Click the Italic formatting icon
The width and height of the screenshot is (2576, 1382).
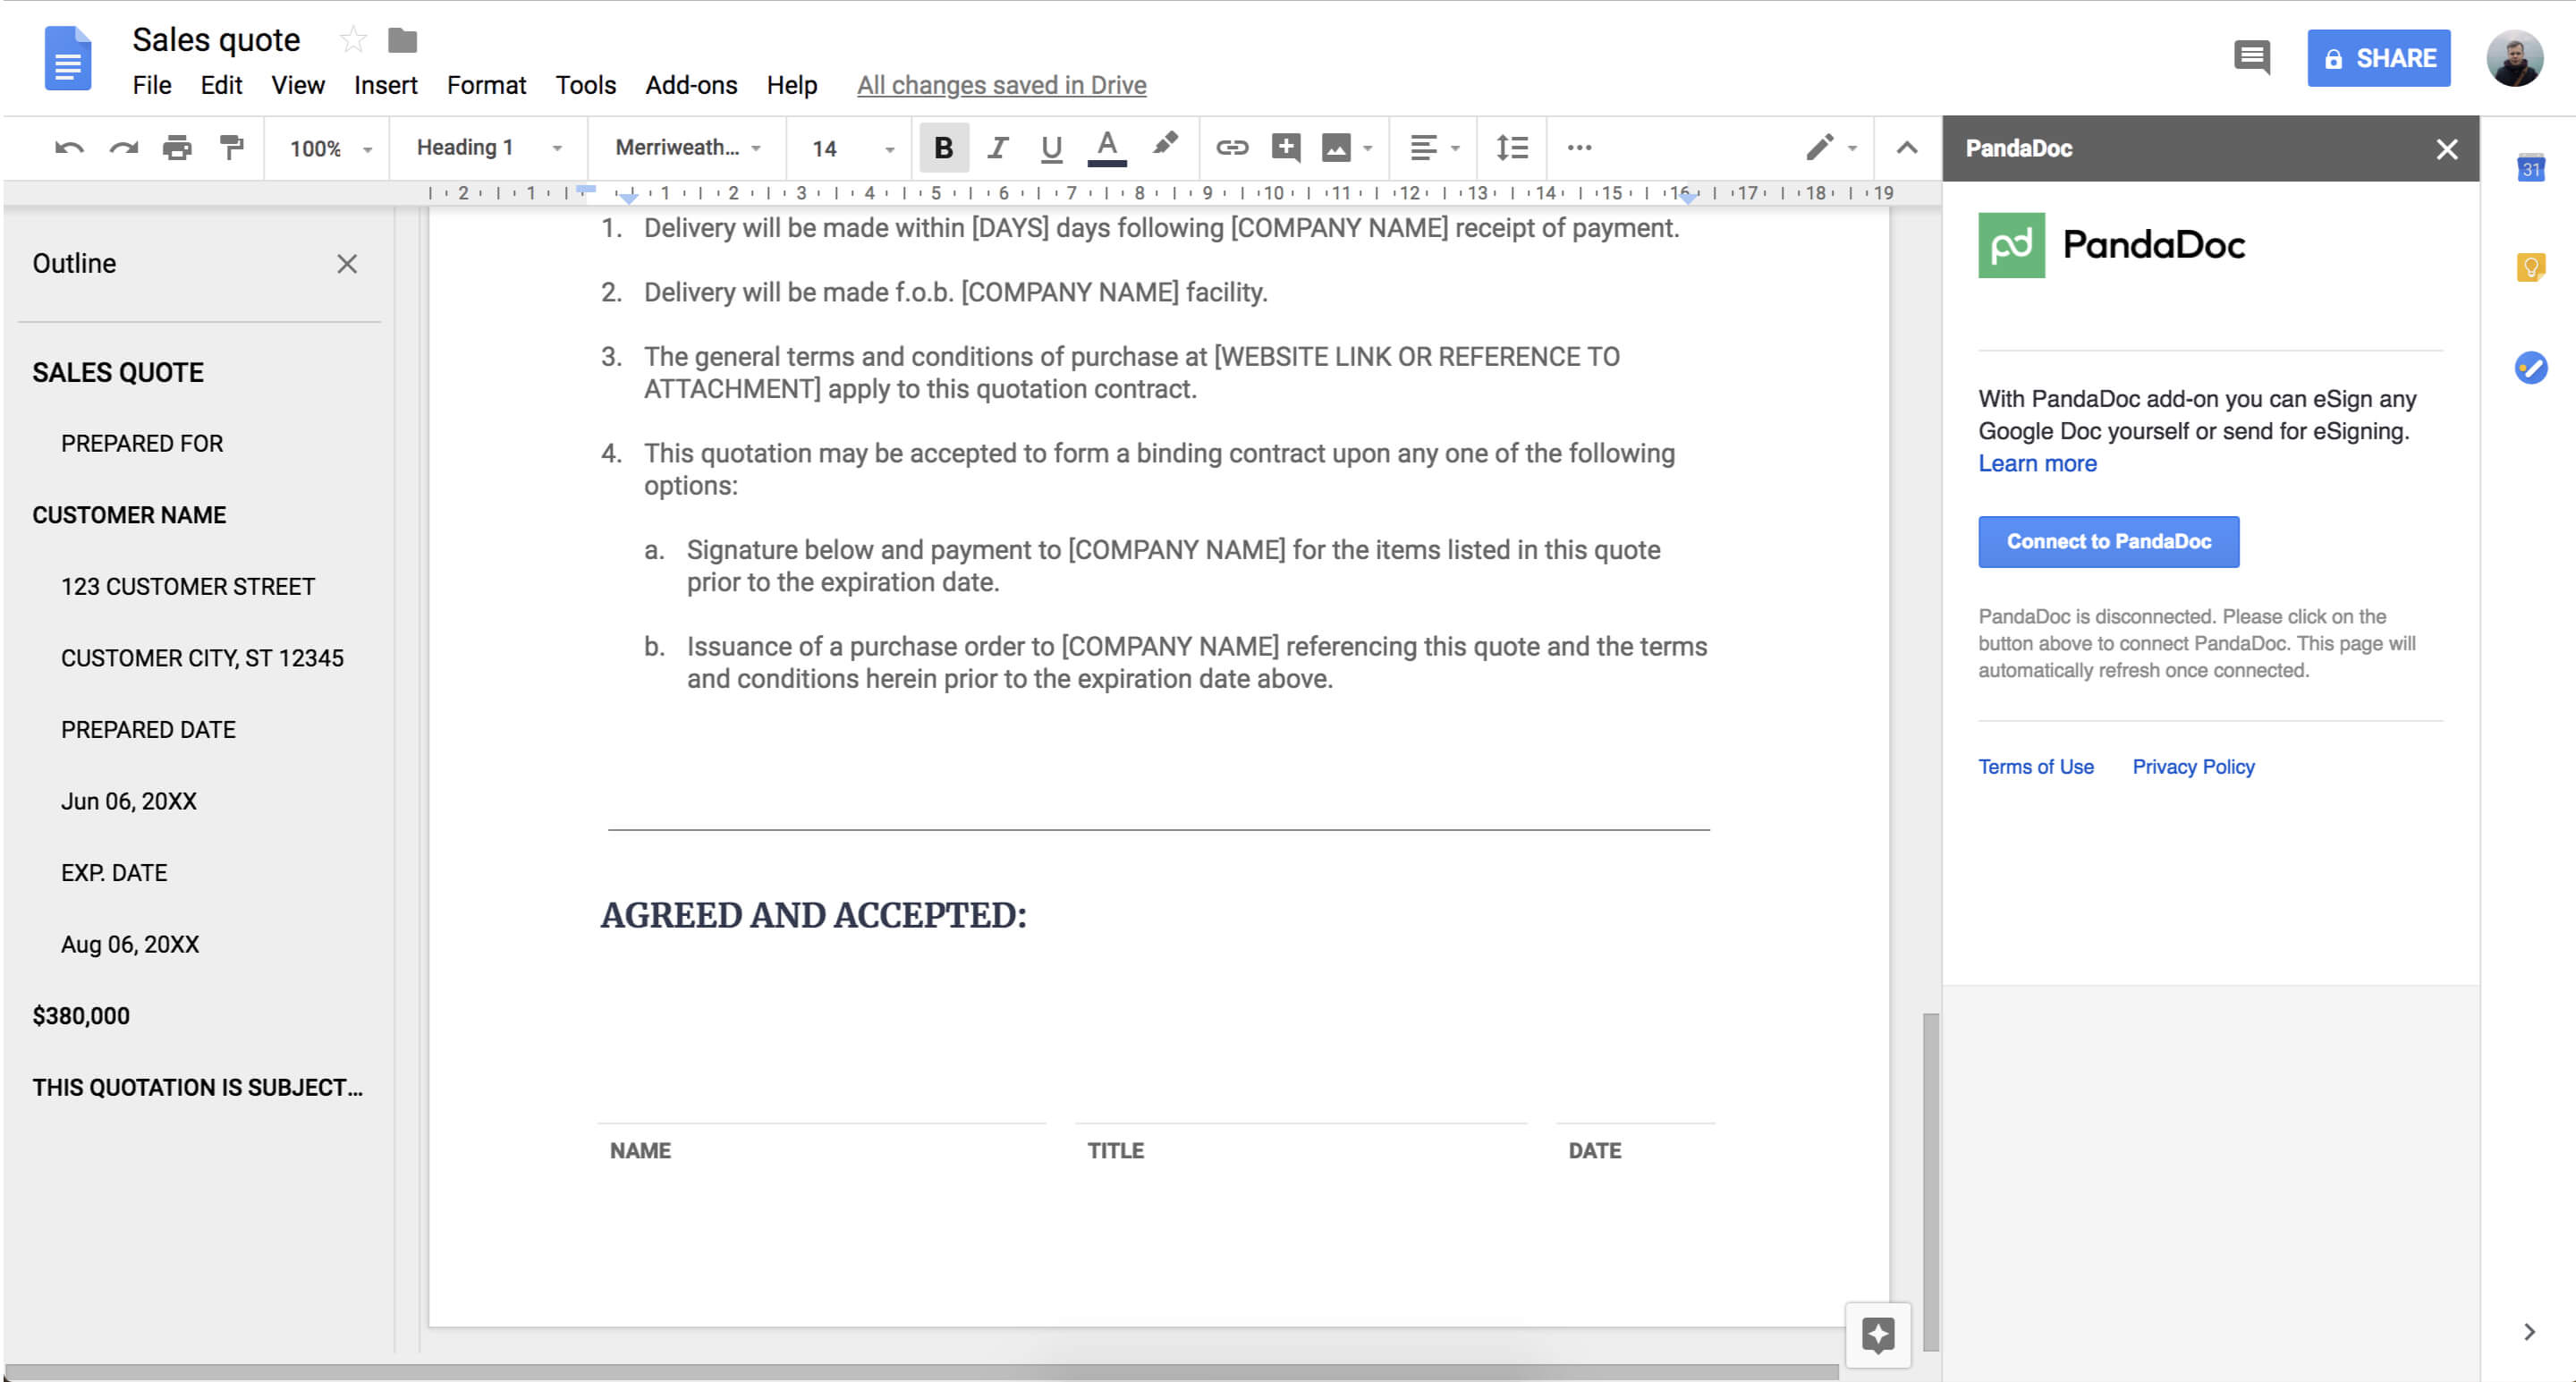click(996, 148)
